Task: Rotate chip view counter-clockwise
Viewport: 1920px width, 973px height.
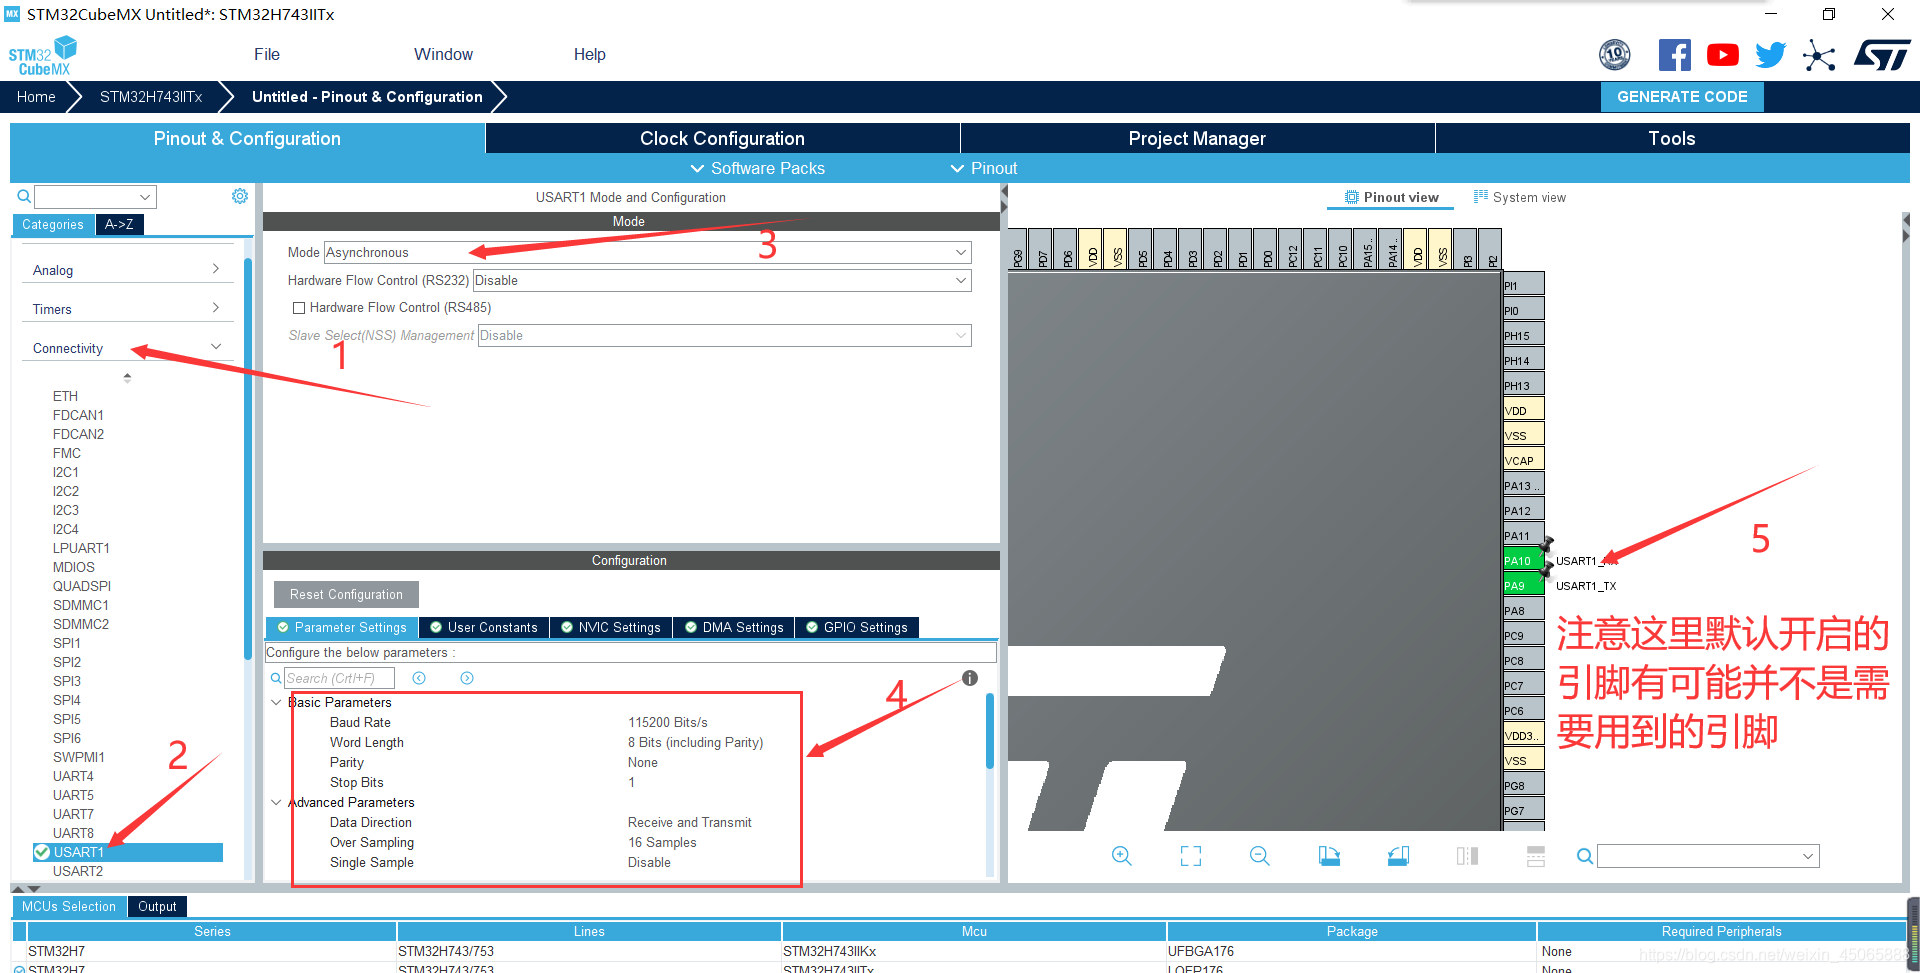Action: click(1398, 856)
